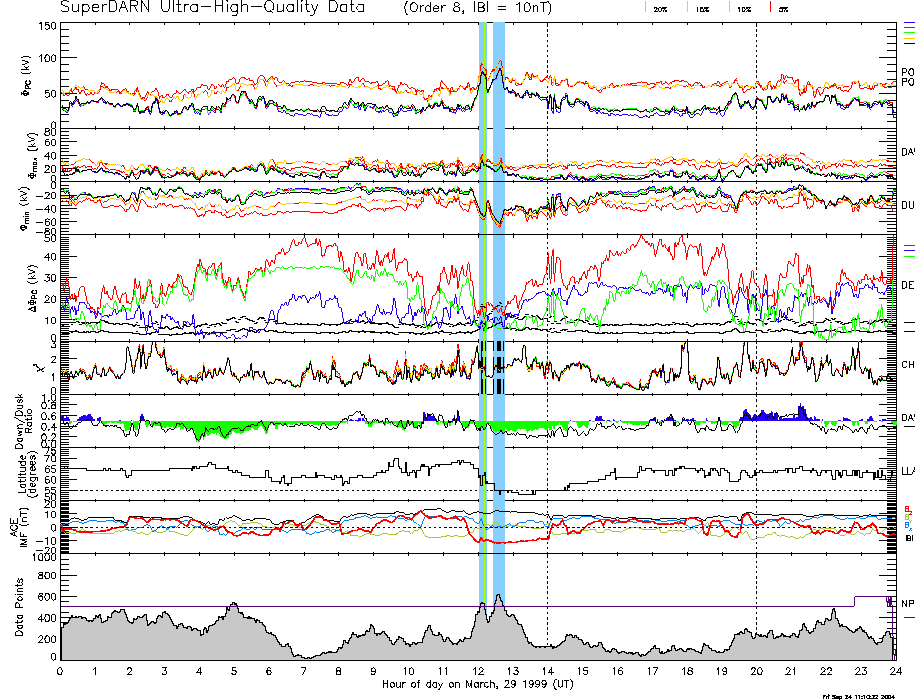Click the 10% legend entry at top
The width and height of the screenshot is (915, 700).
coord(742,8)
